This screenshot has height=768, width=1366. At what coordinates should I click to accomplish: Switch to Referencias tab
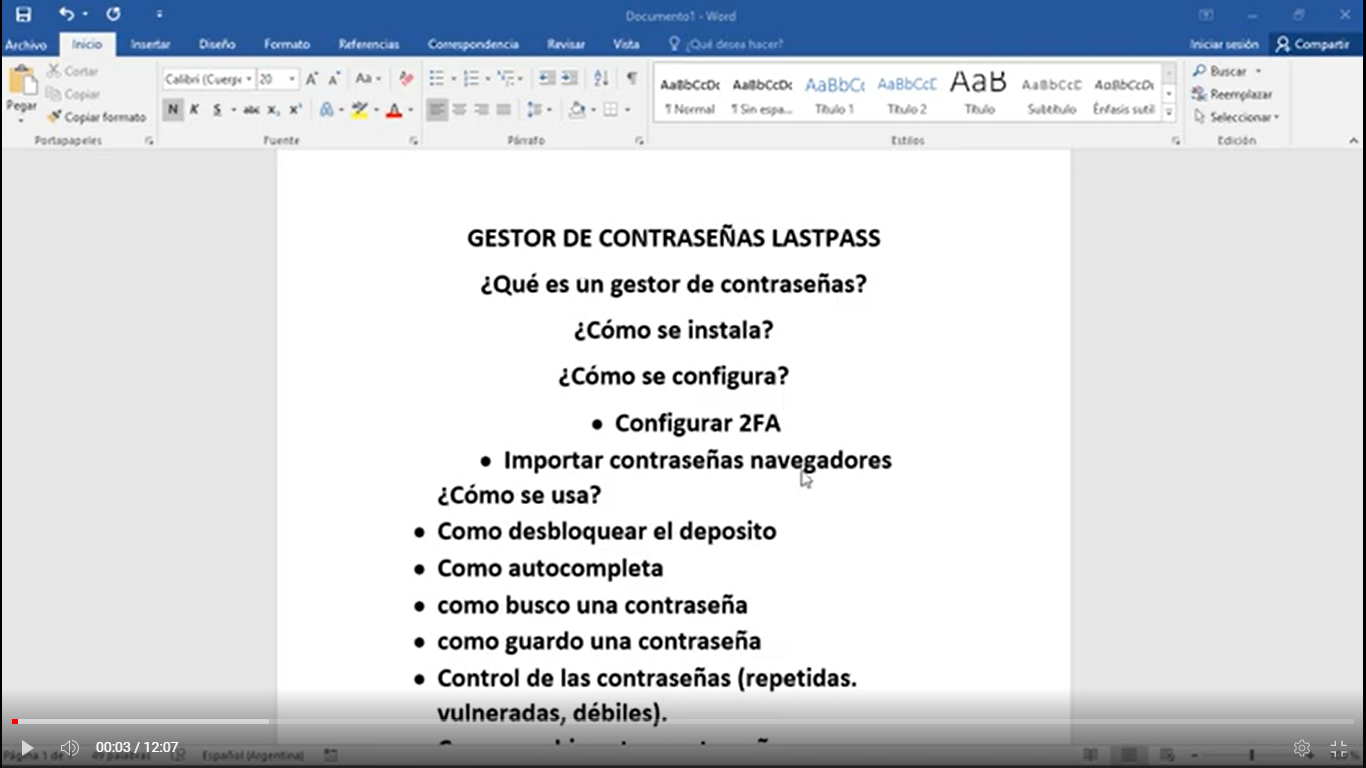pyautogui.click(x=369, y=44)
